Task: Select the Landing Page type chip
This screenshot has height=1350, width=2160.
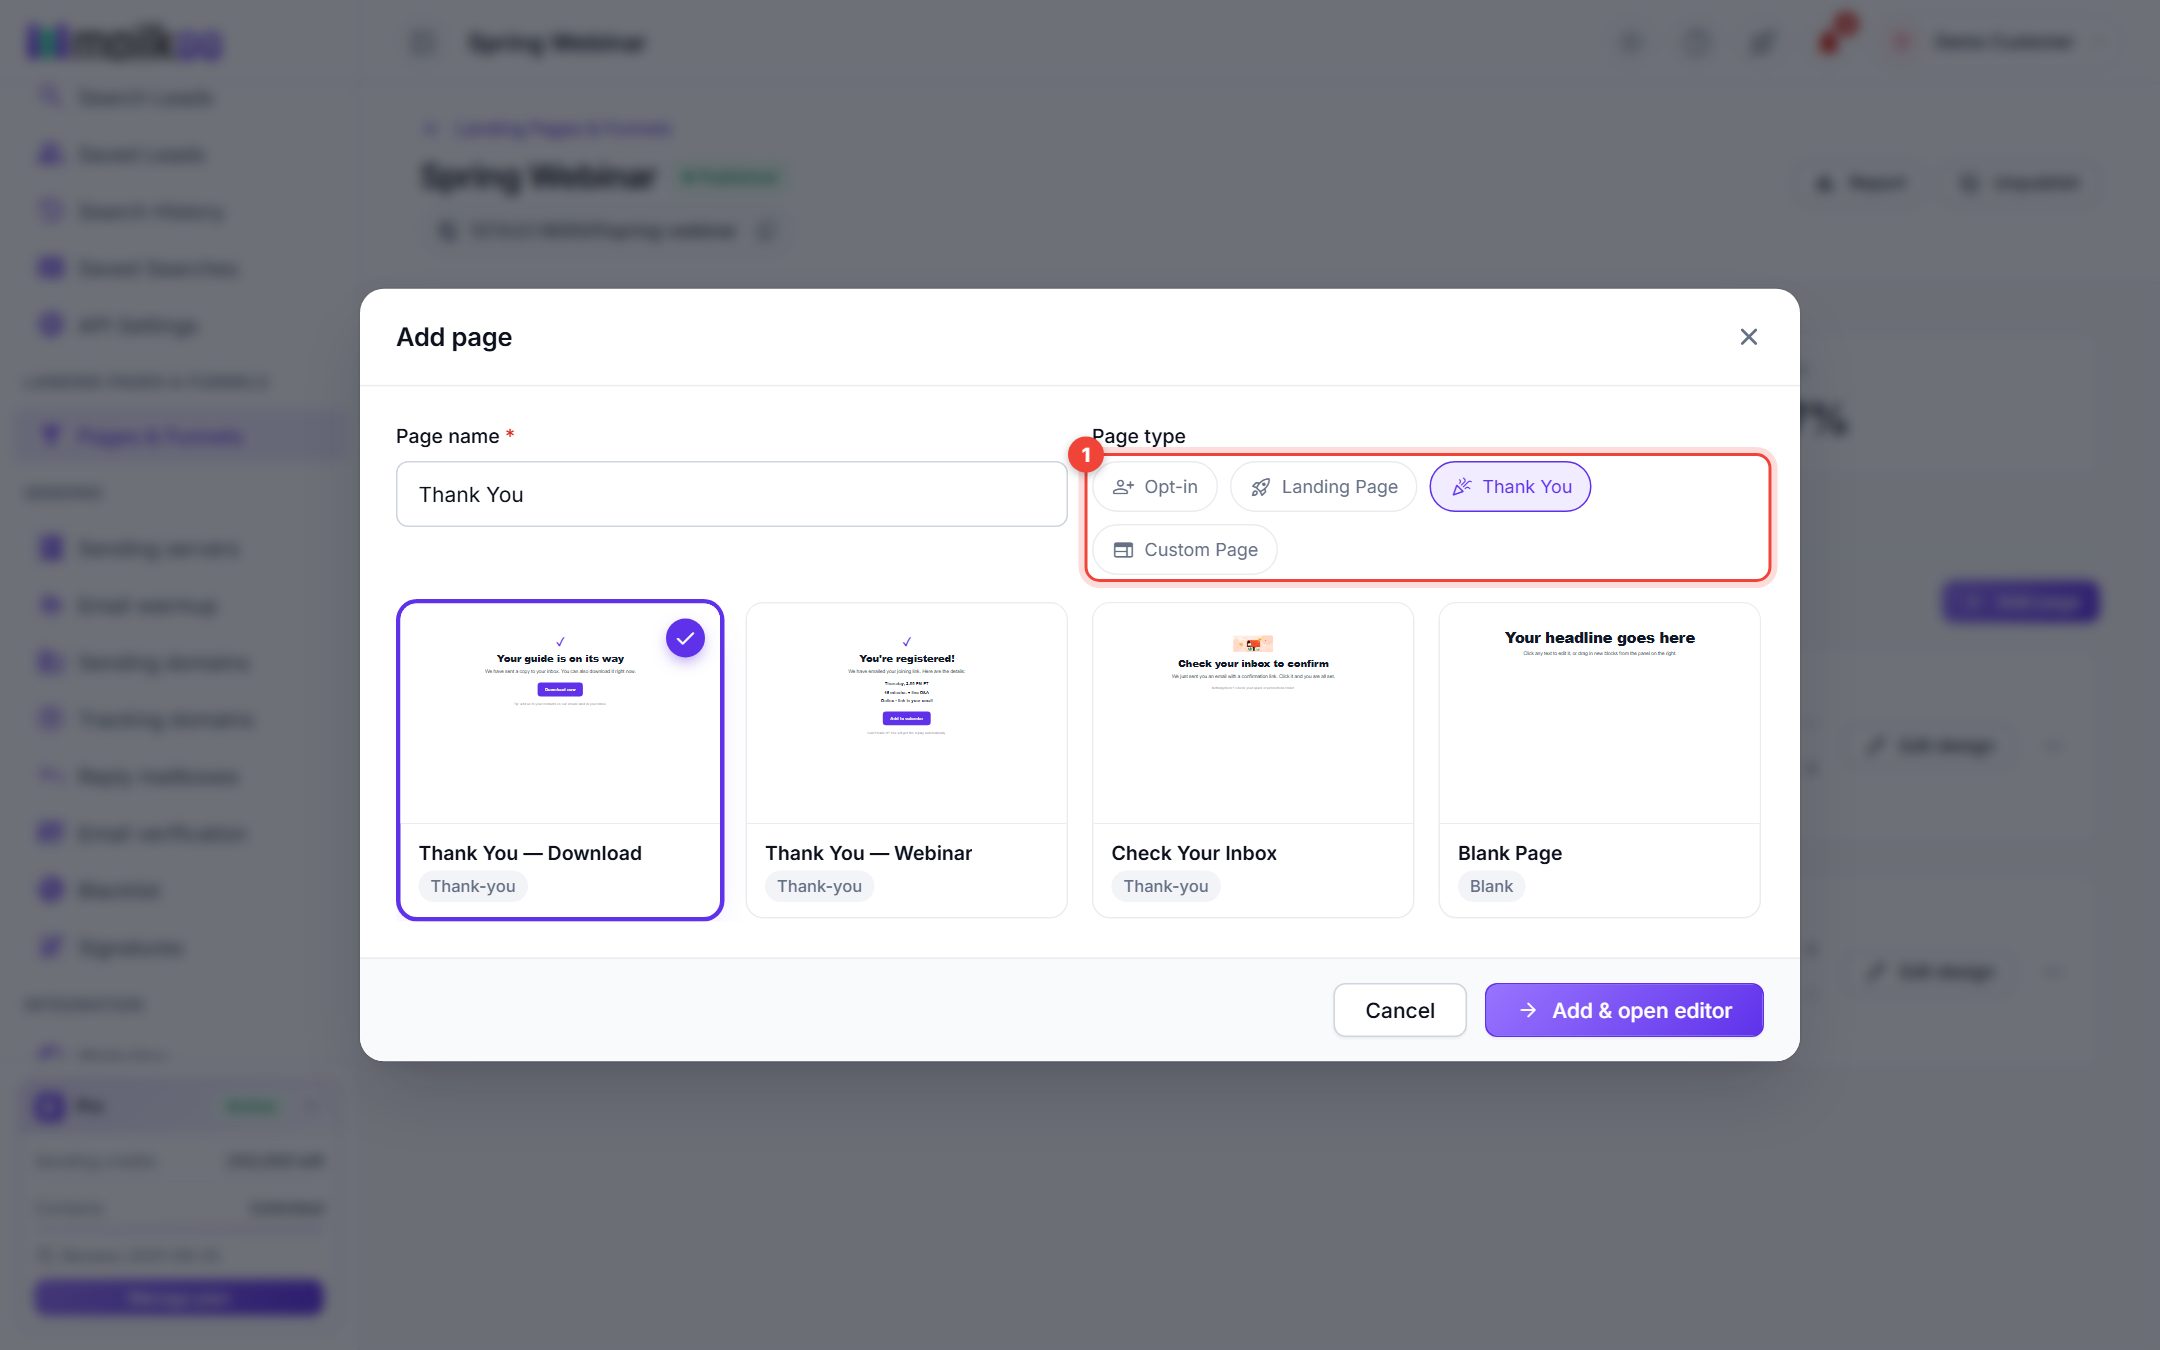Action: pyautogui.click(x=1323, y=487)
